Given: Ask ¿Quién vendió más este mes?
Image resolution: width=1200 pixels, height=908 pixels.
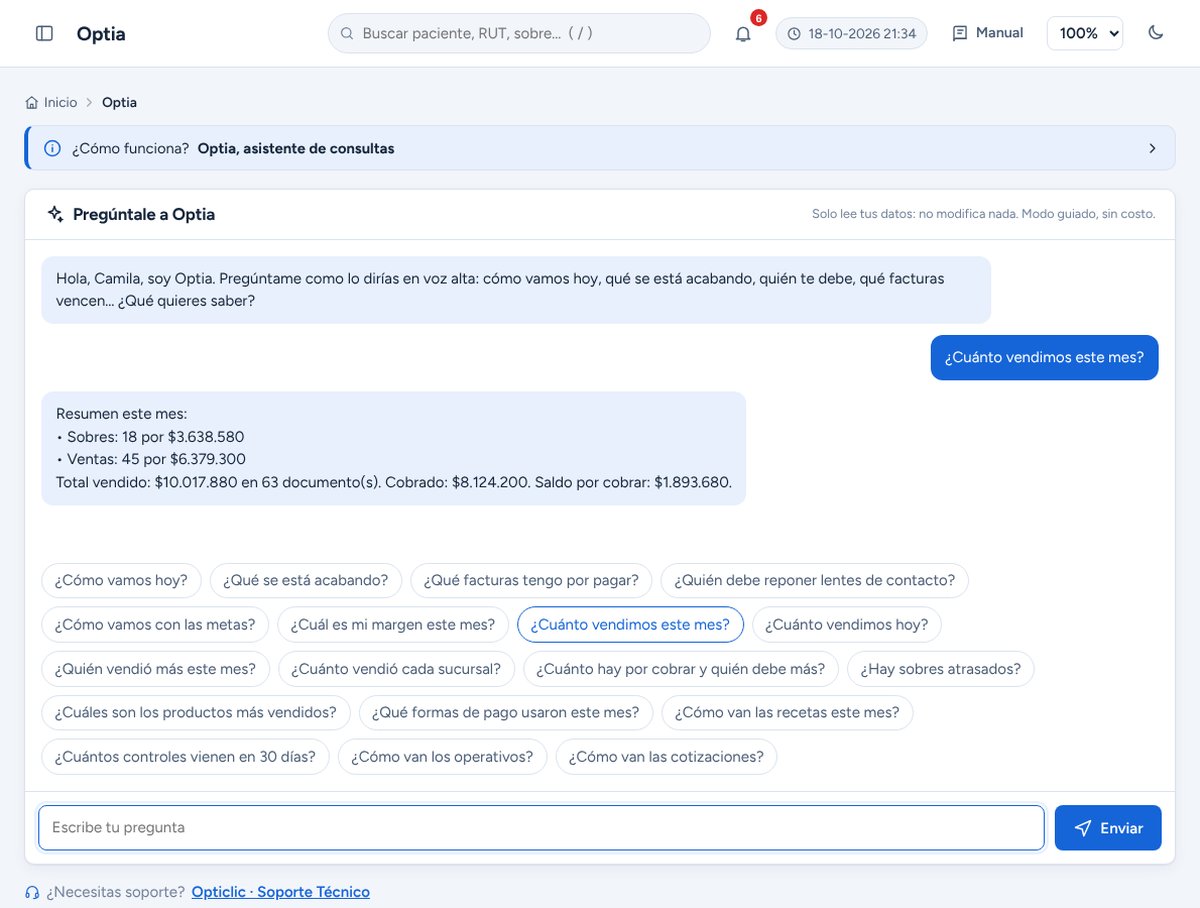Looking at the screenshot, I should pyautogui.click(x=155, y=669).
